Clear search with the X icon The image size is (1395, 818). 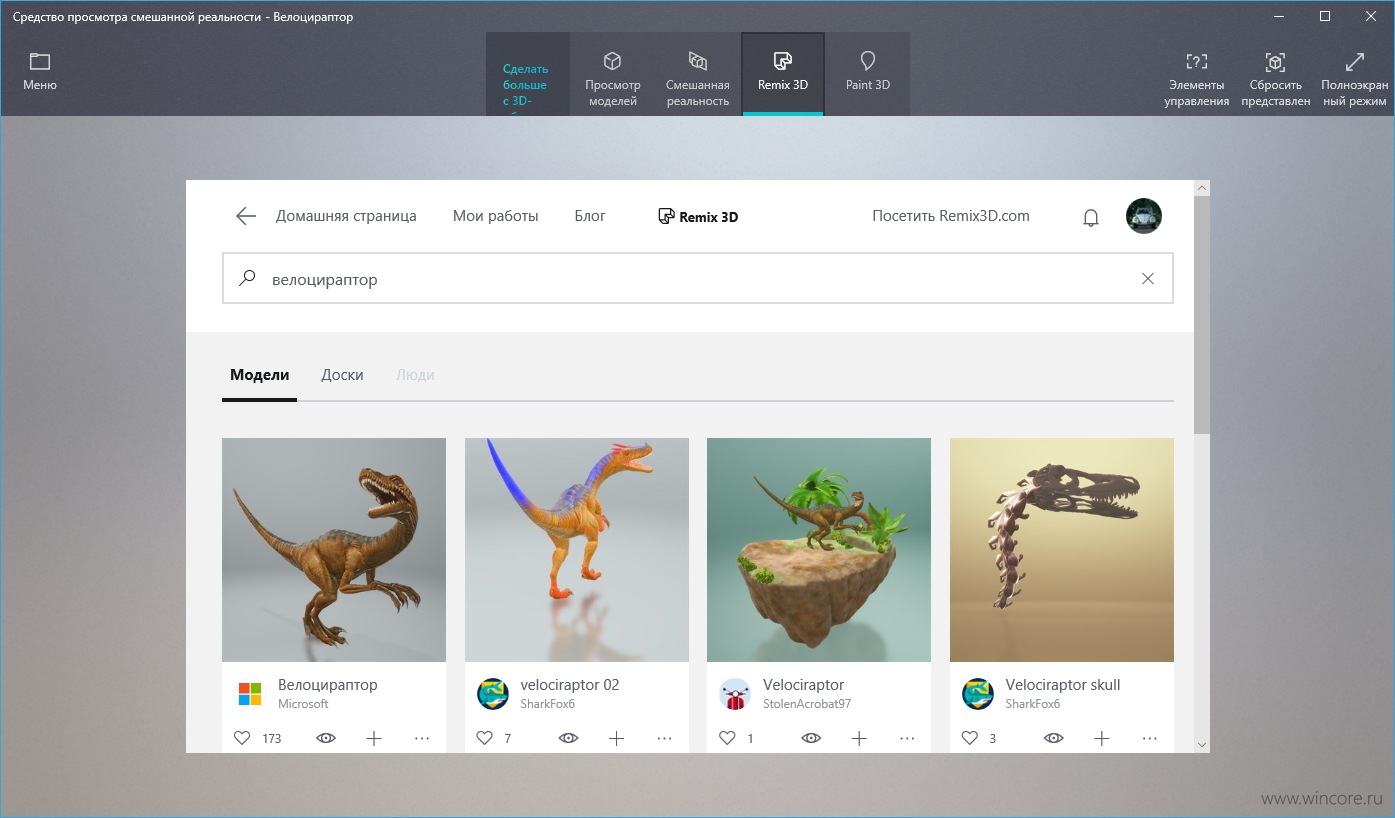tap(1148, 279)
